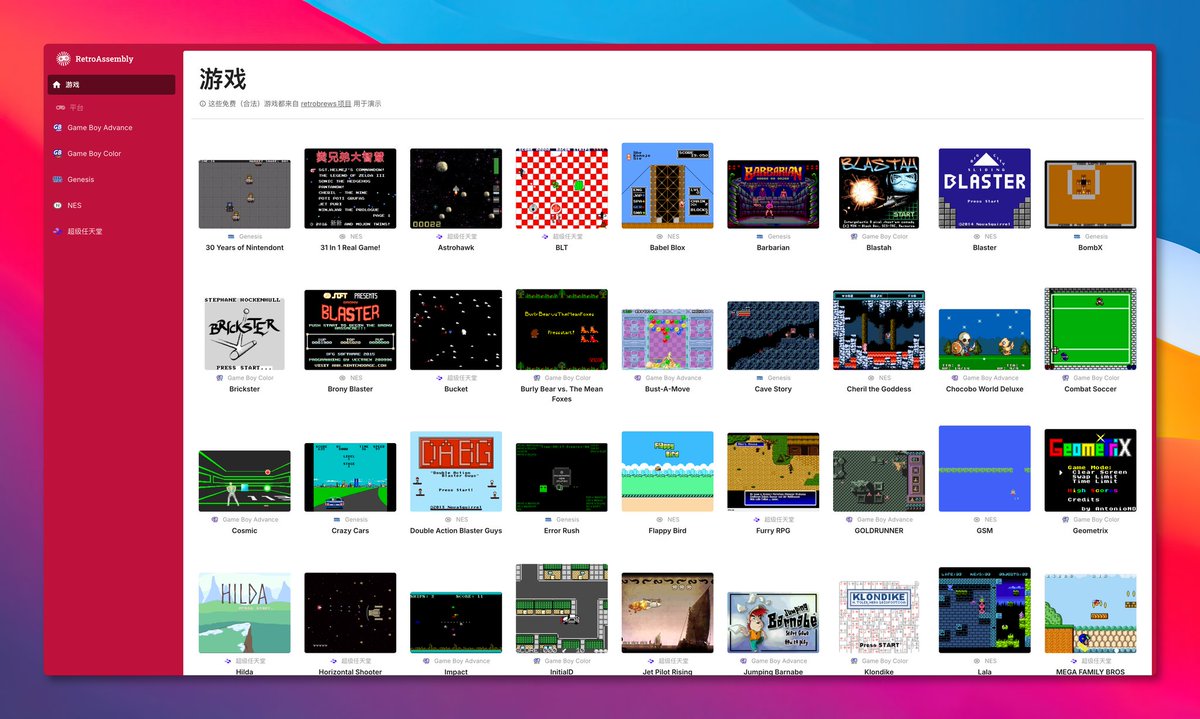The image size is (1200, 719).
Task: Open the Bucket game thumbnail
Action: [x=456, y=330]
